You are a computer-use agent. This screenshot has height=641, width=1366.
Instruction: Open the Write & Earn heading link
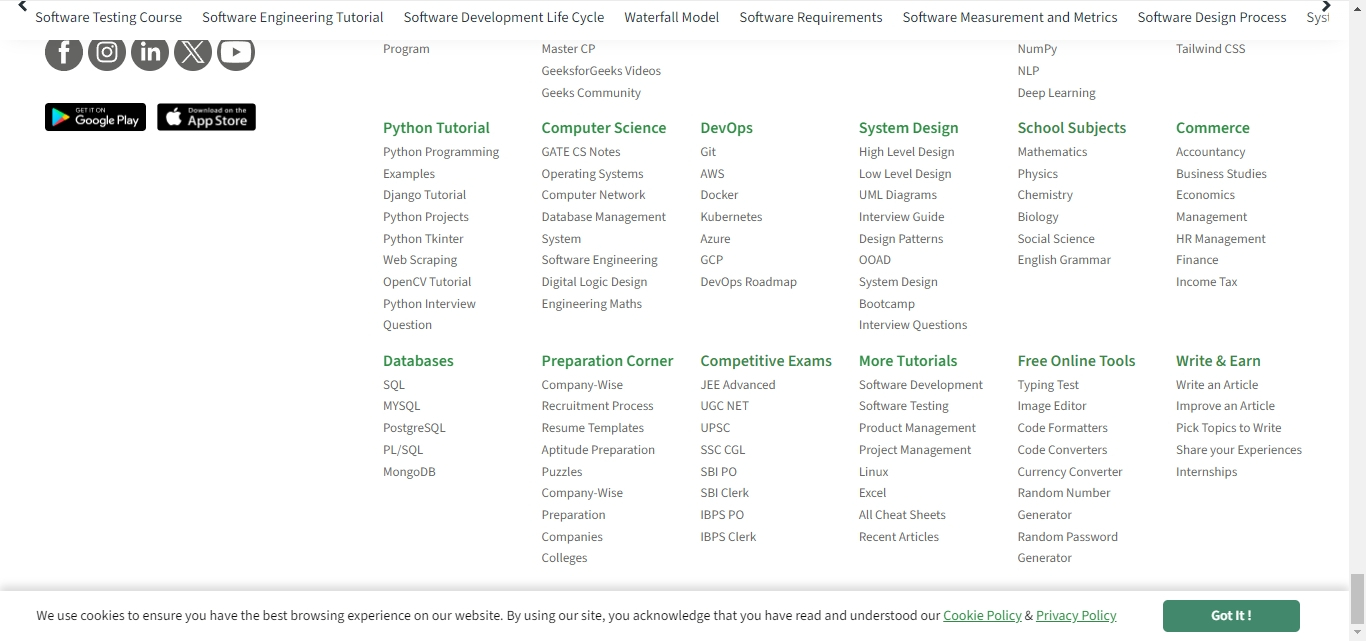pos(1218,361)
